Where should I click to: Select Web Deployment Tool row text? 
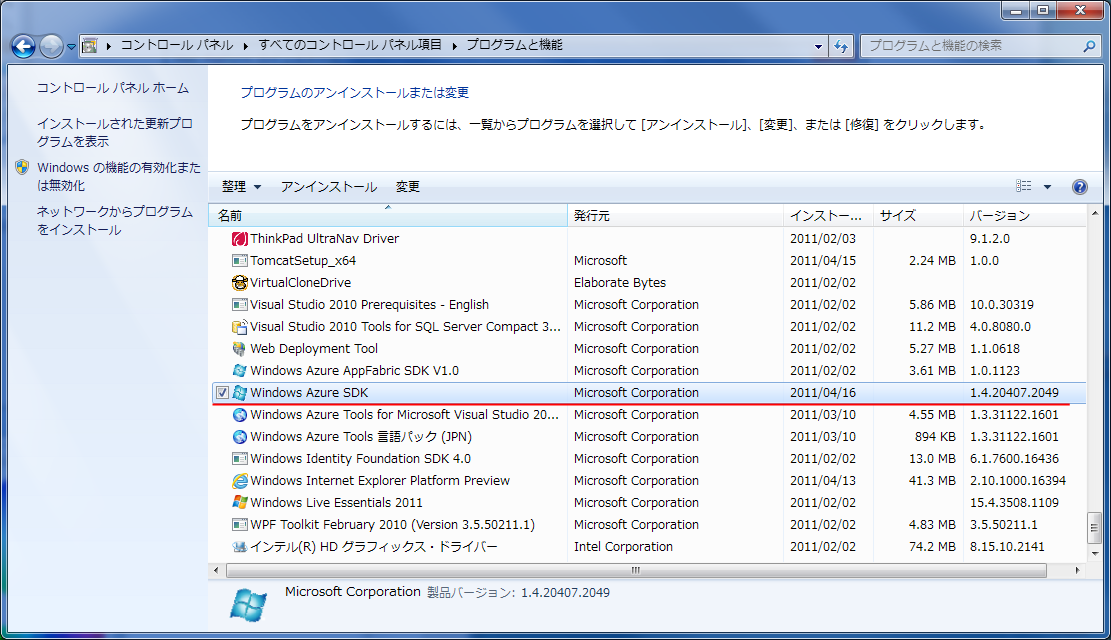pos(314,349)
